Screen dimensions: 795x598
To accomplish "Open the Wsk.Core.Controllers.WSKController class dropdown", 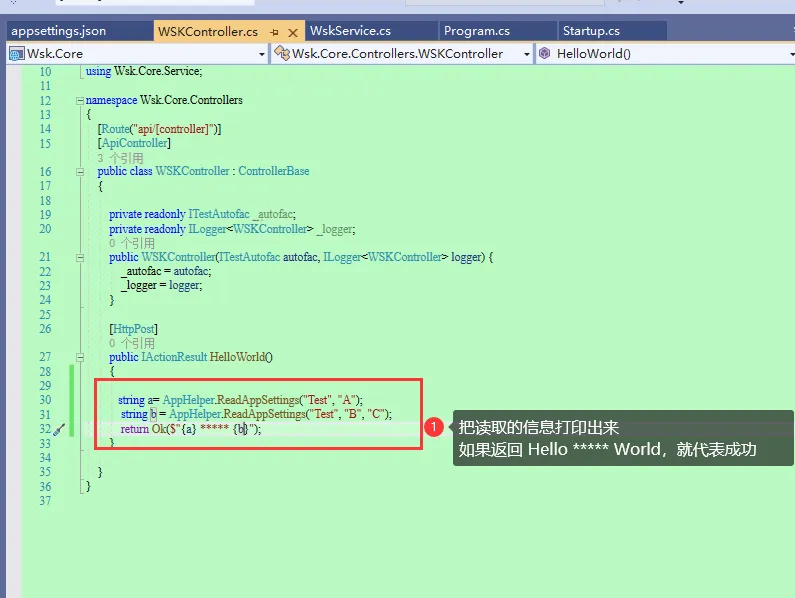I will (x=526, y=54).
